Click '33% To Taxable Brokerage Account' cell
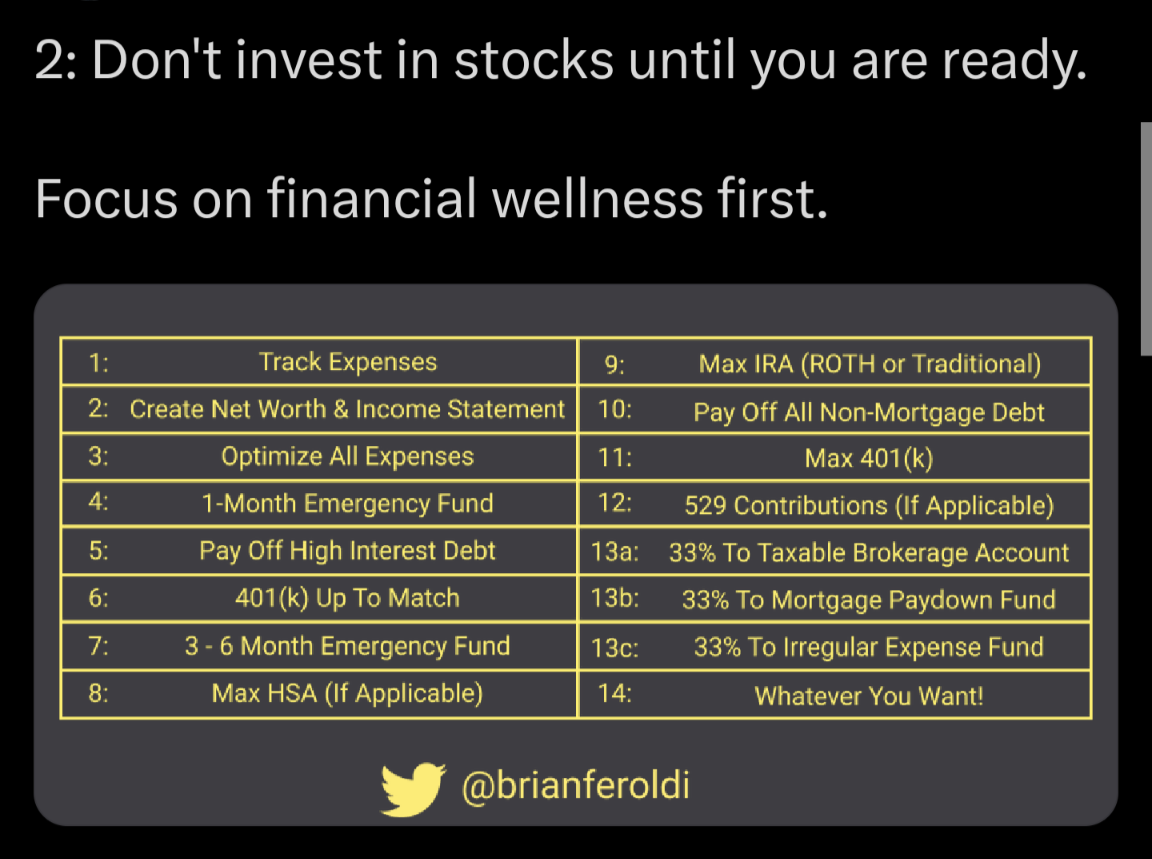 pos(869,553)
